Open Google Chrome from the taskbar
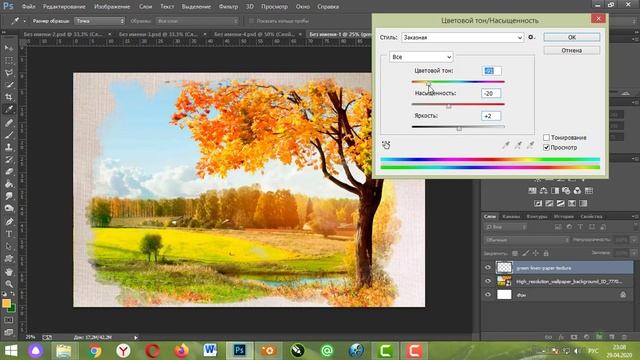Image resolution: width=640 pixels, height=360 pixels. [x=95, y=351]
